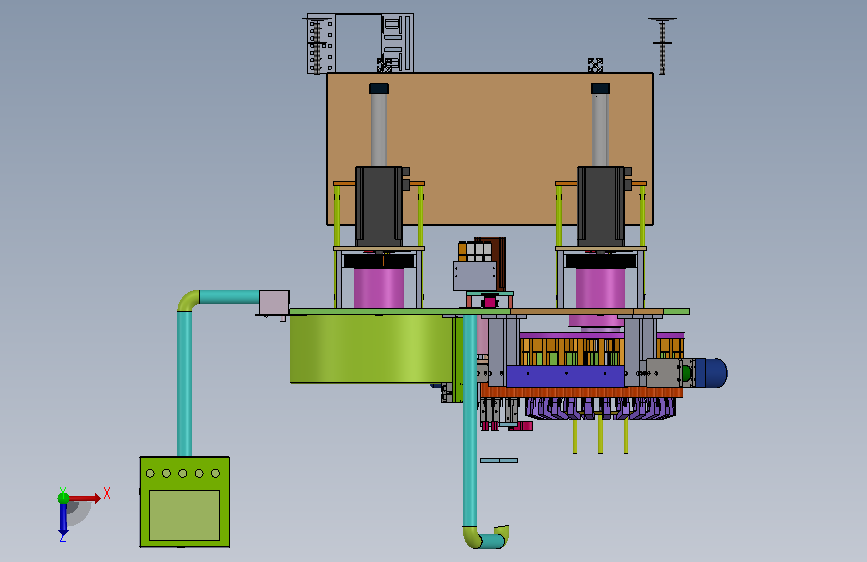
Task: Select the pink box at the horizontal pipe end
Action: click(274, 303)
